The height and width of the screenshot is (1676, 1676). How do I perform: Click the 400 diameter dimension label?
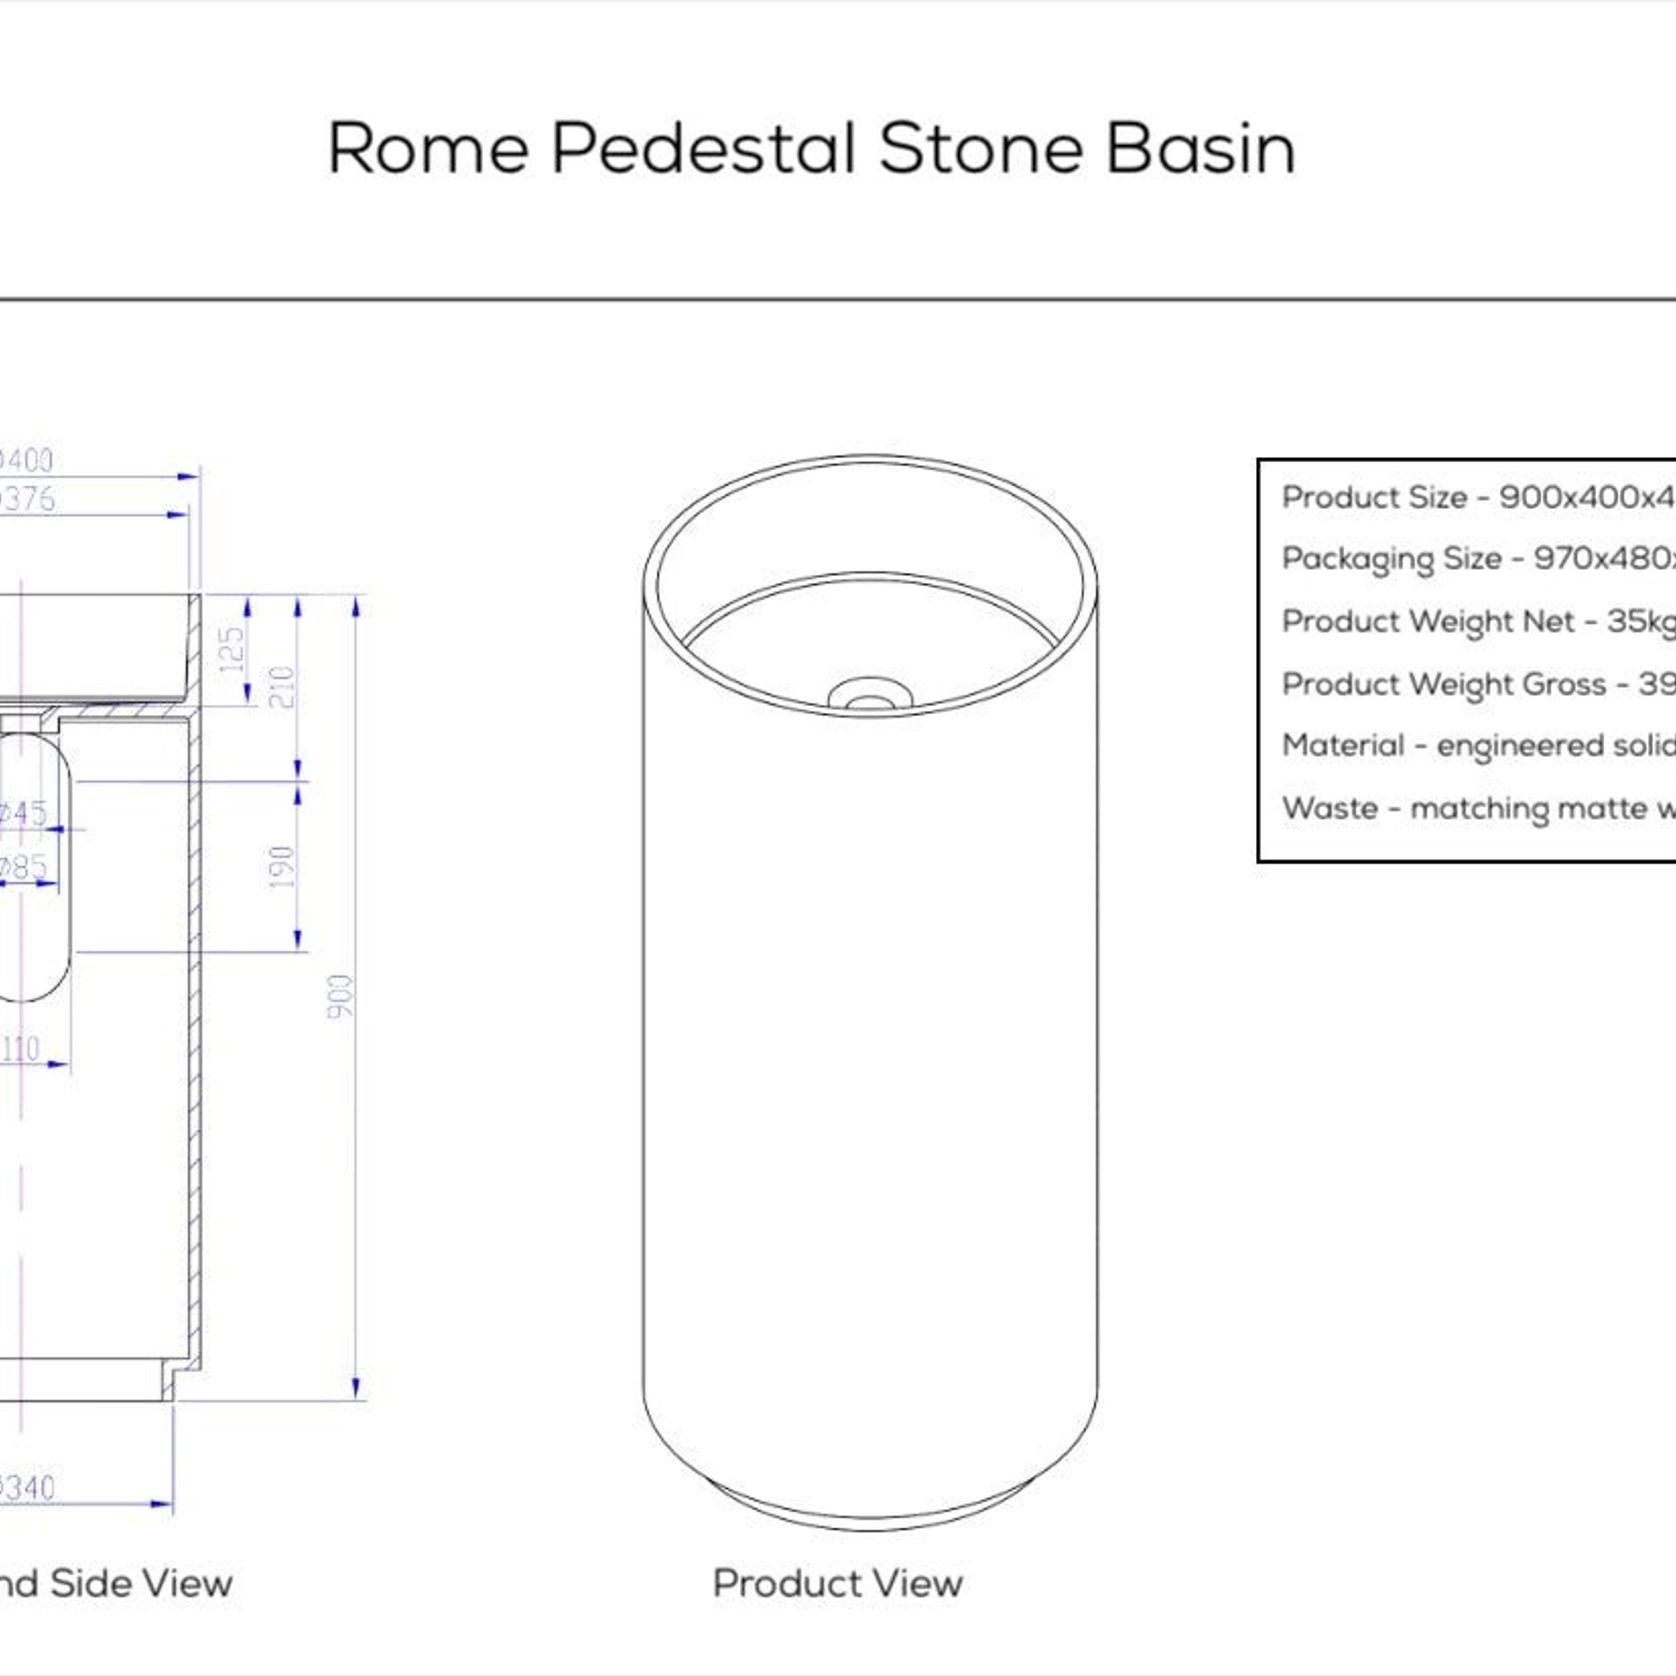[25, 460]
